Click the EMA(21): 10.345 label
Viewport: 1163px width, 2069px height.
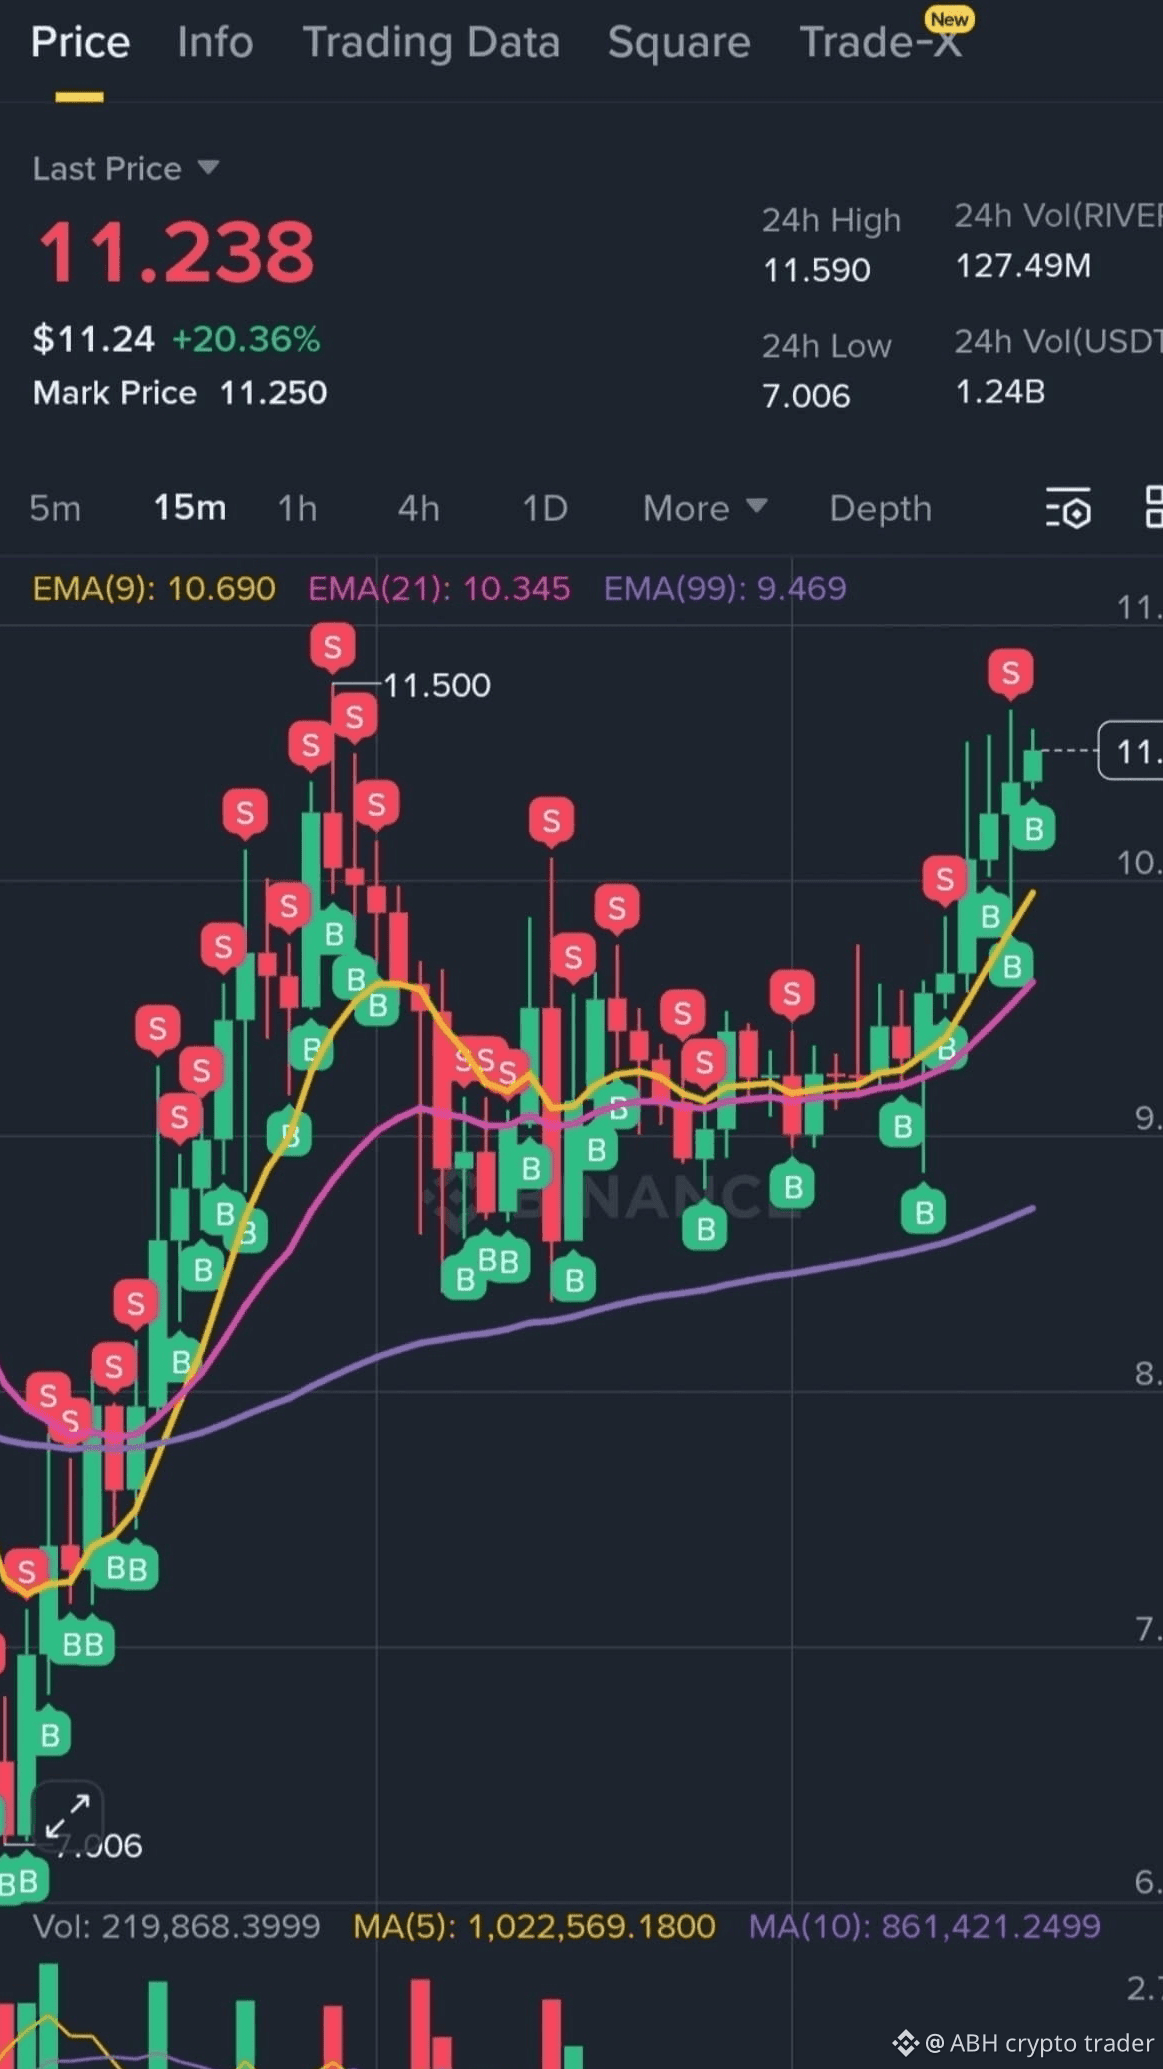click(439, 588)
